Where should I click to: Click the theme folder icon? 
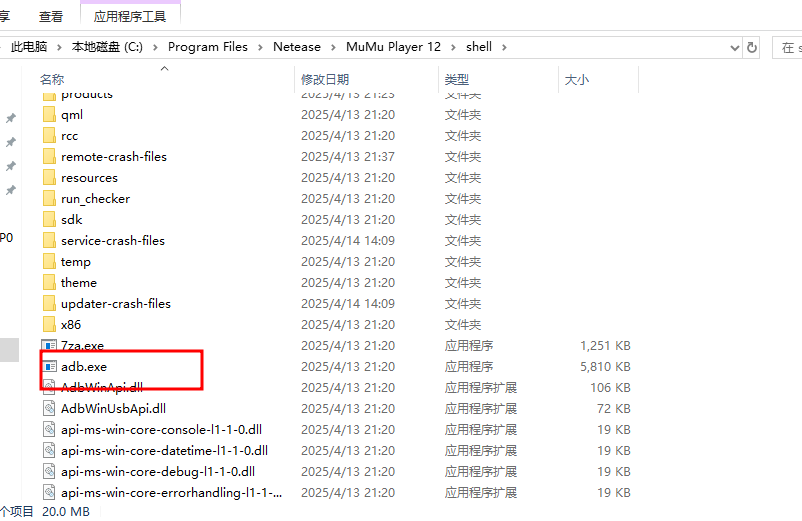pos(50,283)
